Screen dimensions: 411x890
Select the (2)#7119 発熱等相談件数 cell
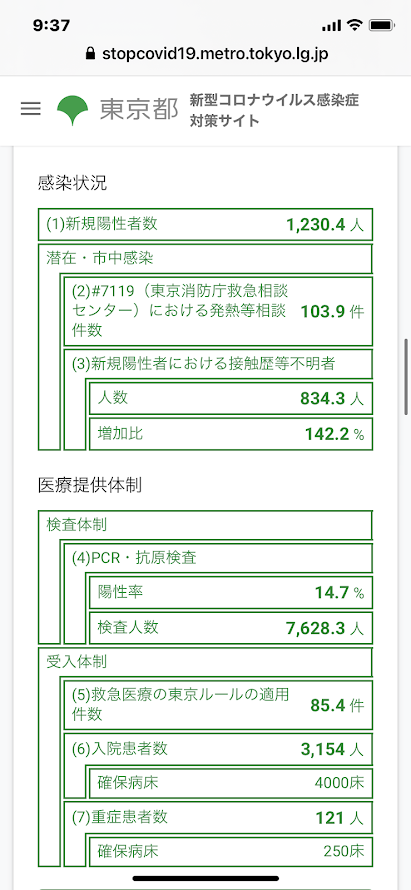218,312
